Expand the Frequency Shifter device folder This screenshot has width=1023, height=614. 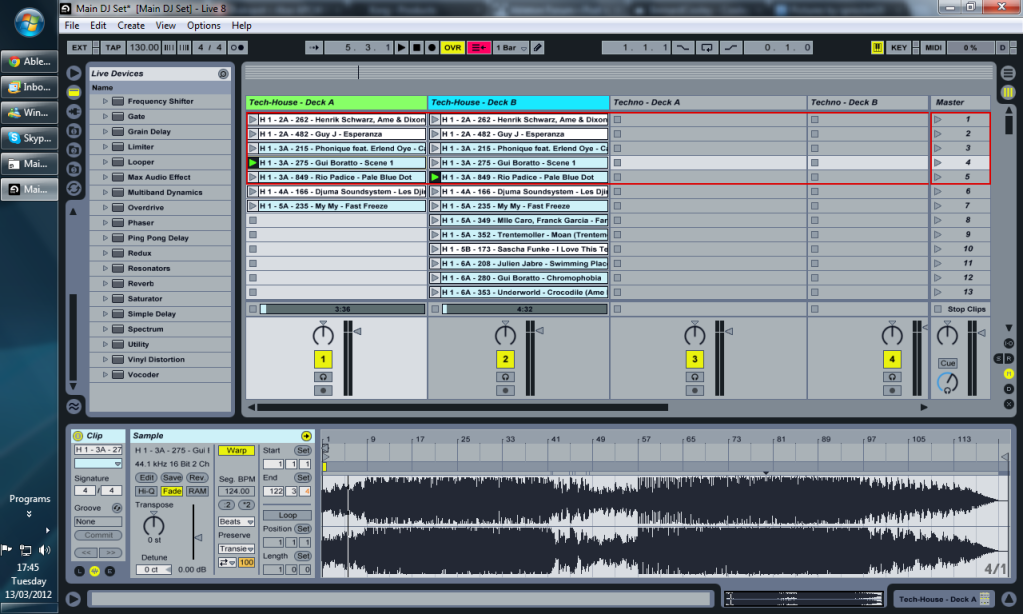pos(105,102)
